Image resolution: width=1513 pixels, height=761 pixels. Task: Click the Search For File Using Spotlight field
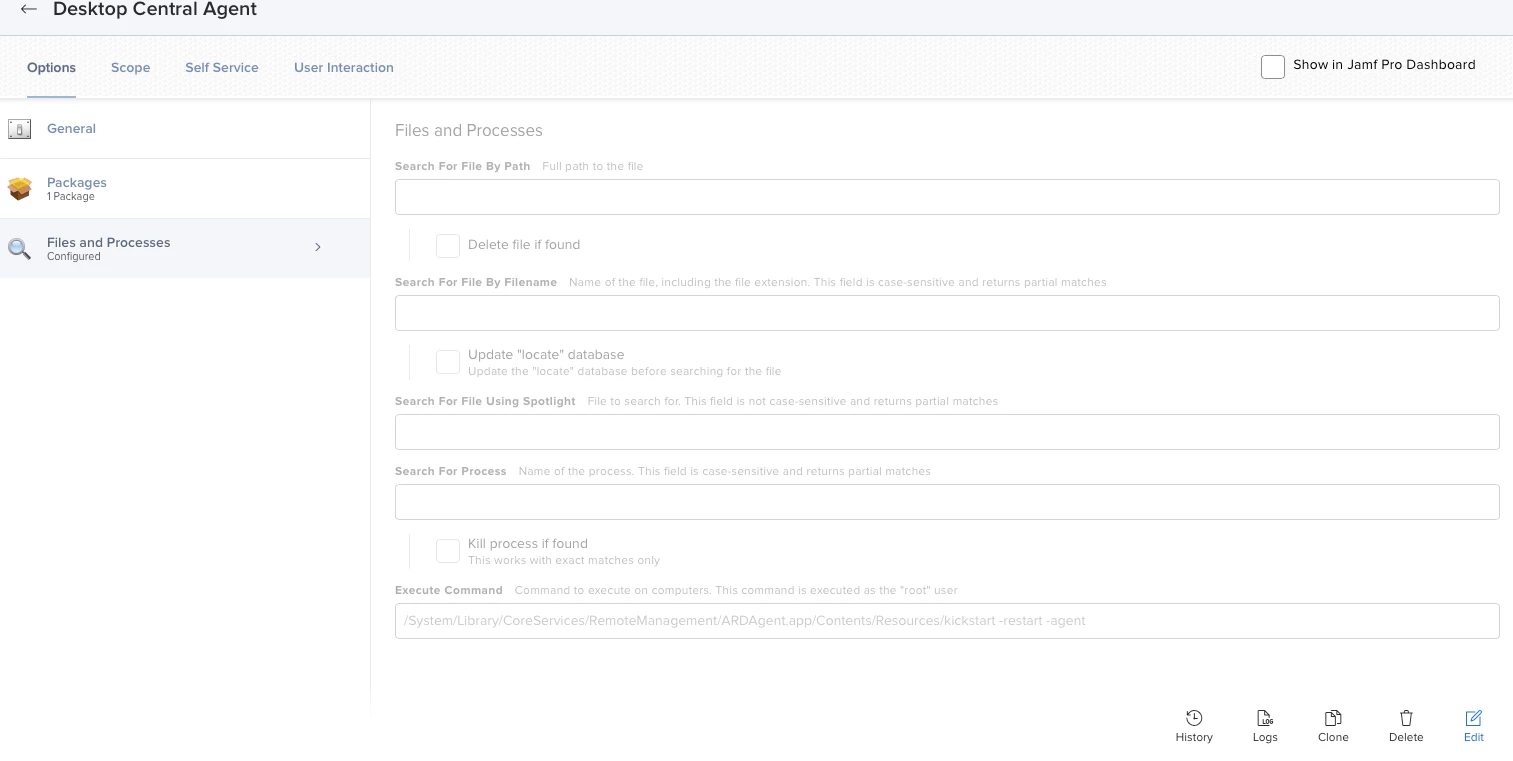pos(947,432)
